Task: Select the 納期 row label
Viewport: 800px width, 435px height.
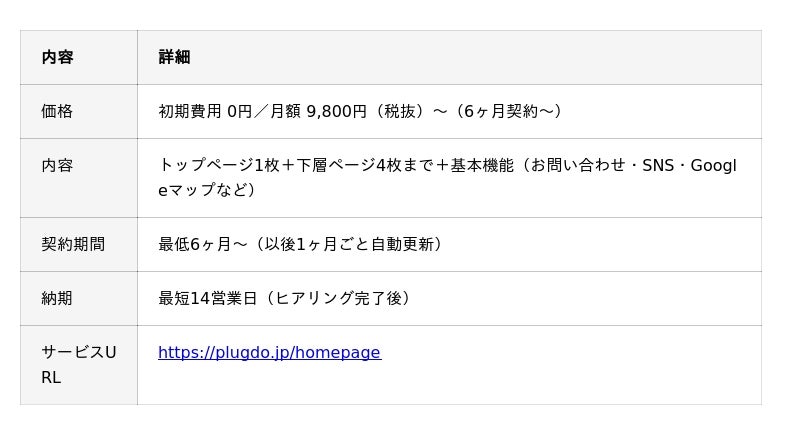Action: pyautogui.click(x=57, y=298)
